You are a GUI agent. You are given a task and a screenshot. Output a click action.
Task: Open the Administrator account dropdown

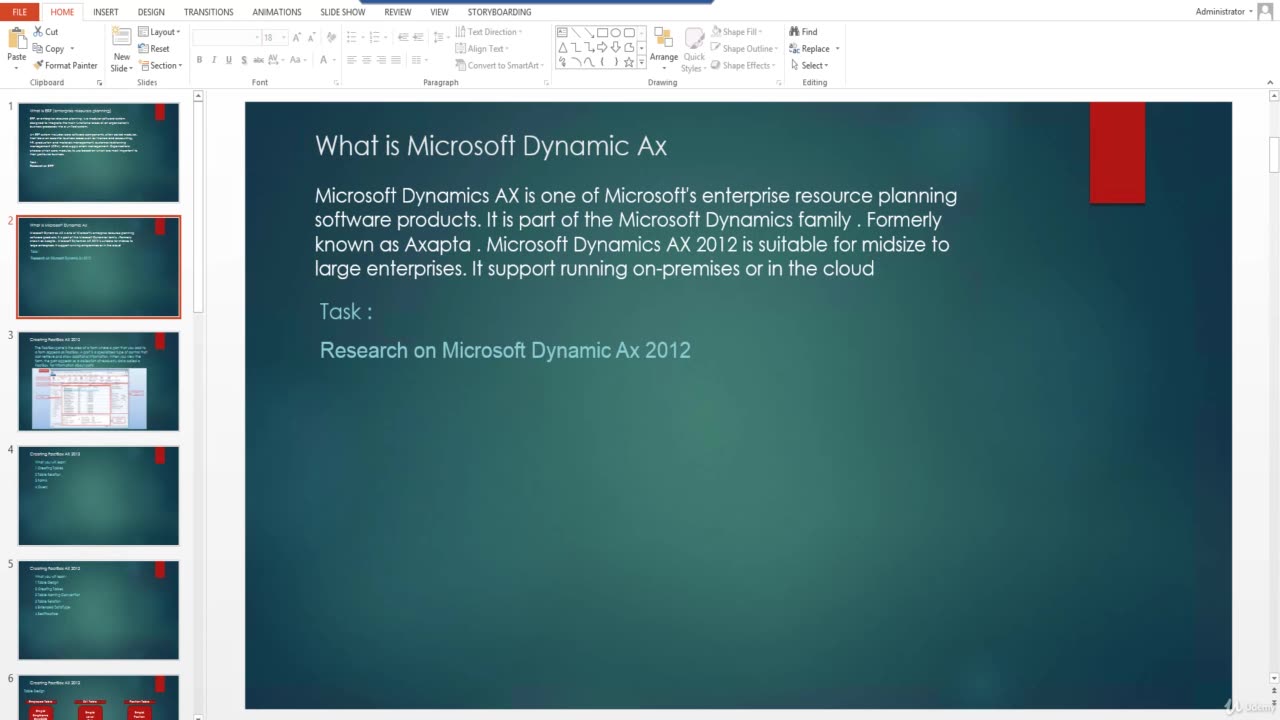pos(1226,12)
